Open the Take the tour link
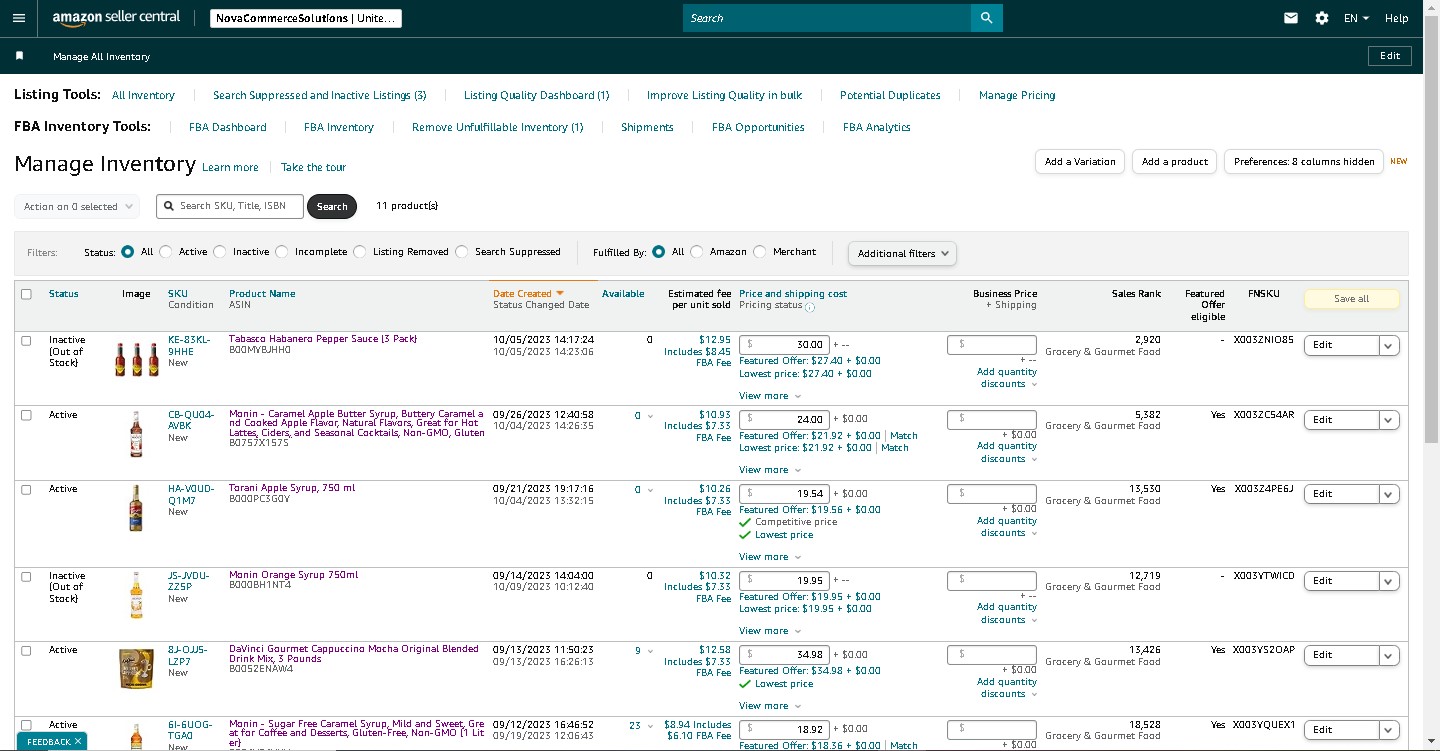Viewport: 1440px width, 751px height. pyautogui.click(x=313, y=167)
